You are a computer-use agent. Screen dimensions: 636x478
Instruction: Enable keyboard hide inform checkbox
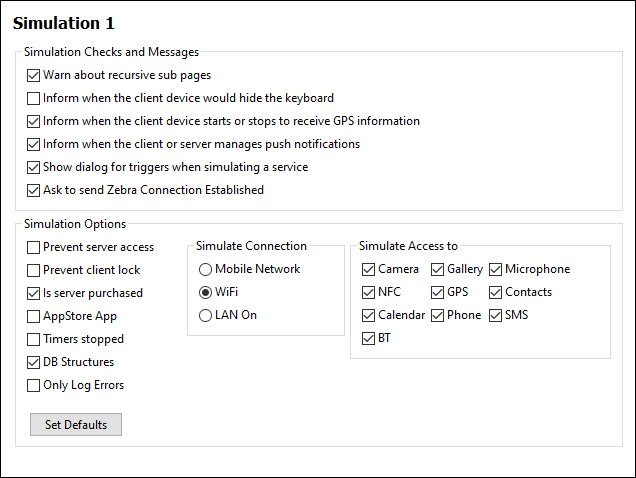coord(34,98)
